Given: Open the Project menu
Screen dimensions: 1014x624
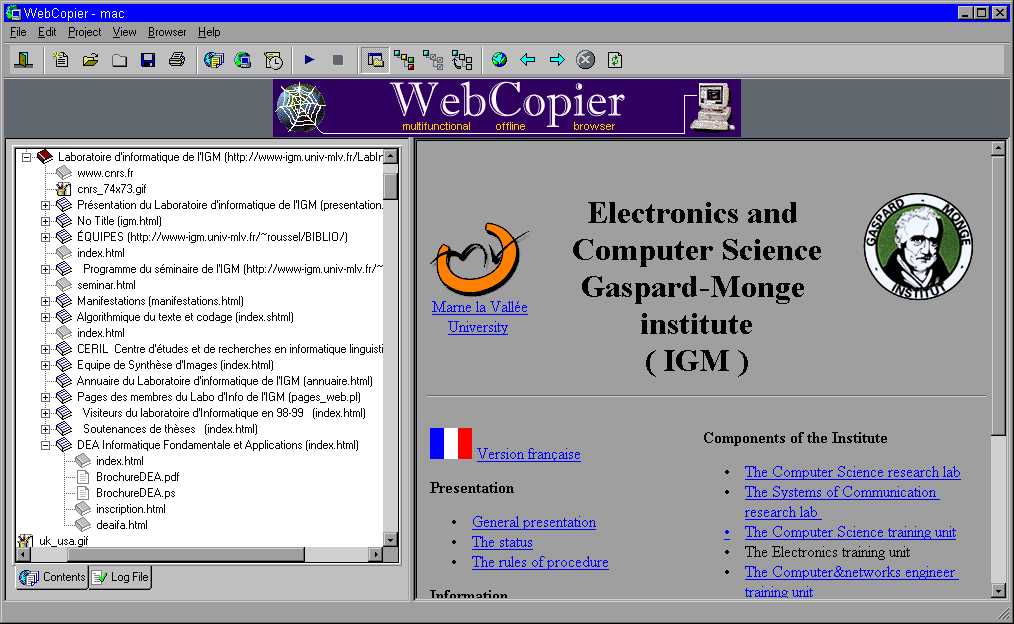Looking at the screenshot, I should coord(84,32).
